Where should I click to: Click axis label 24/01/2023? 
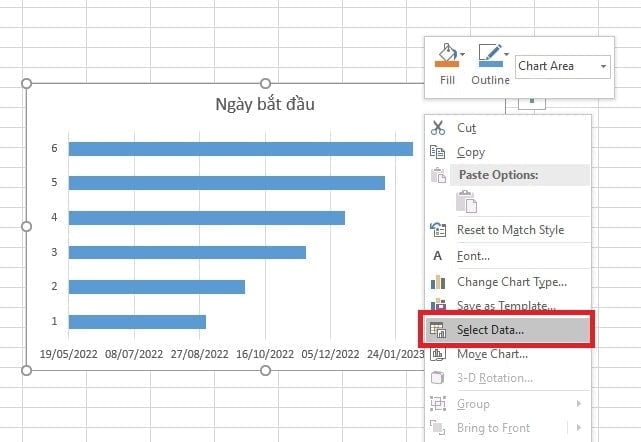[395, 354]
